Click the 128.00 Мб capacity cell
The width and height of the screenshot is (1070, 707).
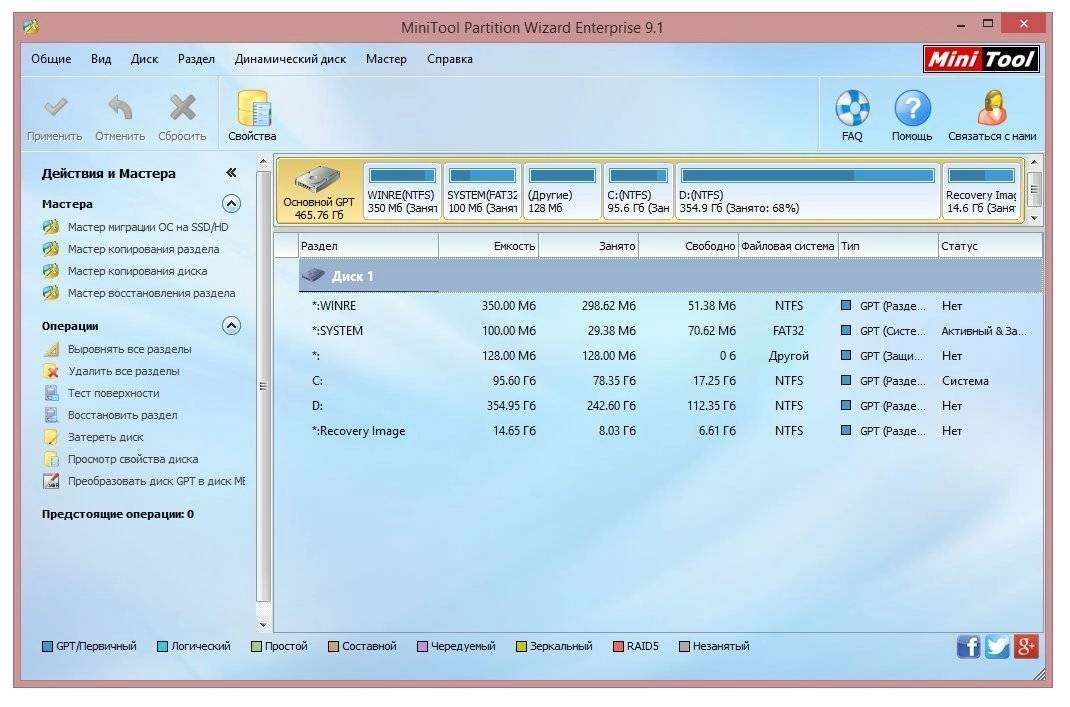[x=509, y=356]
